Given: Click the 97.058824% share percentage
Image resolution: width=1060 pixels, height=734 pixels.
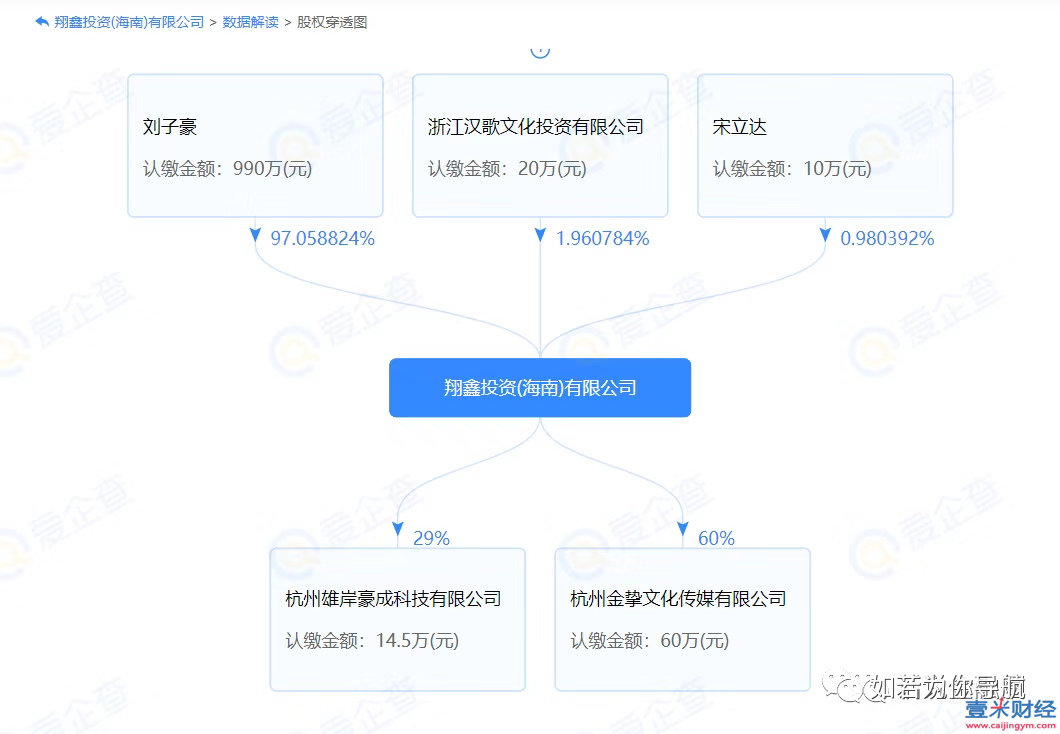Looking at the screenshot, I should click(x=322, y=239).
